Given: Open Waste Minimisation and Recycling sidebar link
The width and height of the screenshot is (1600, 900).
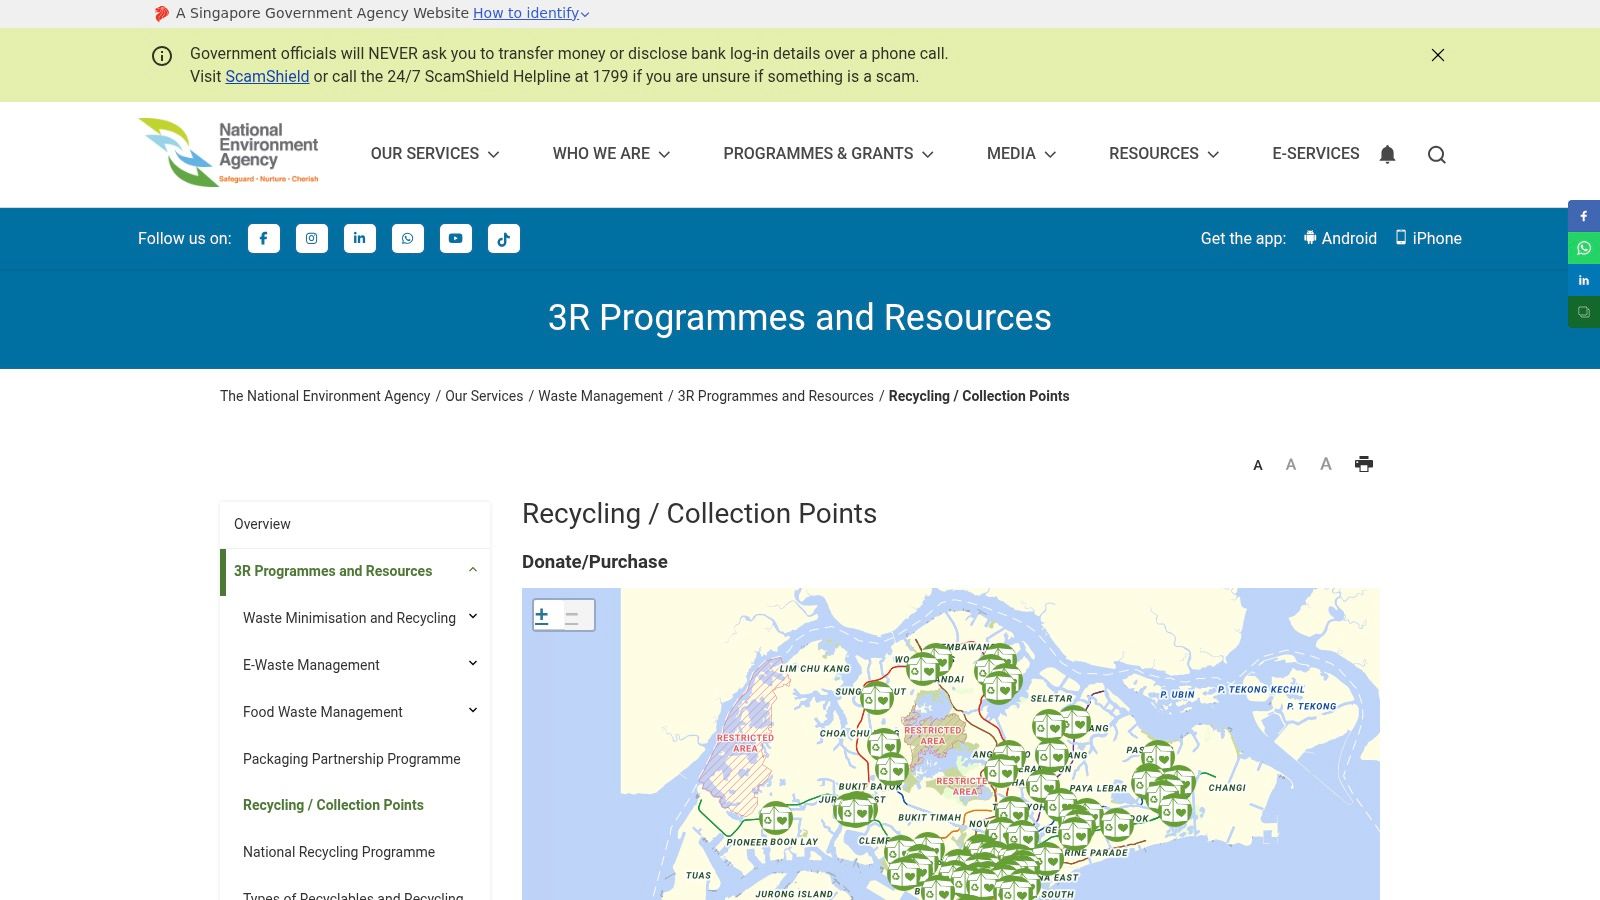Looking at the screenshot, I should tap(349, 618).
